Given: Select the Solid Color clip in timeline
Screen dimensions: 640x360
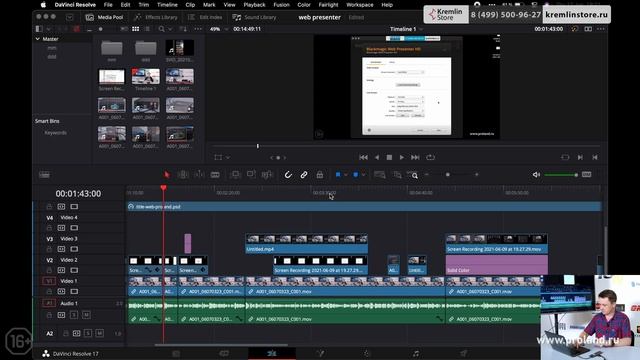Looking at the screenshot, I should pyautogui.click(x=497, y=265).
